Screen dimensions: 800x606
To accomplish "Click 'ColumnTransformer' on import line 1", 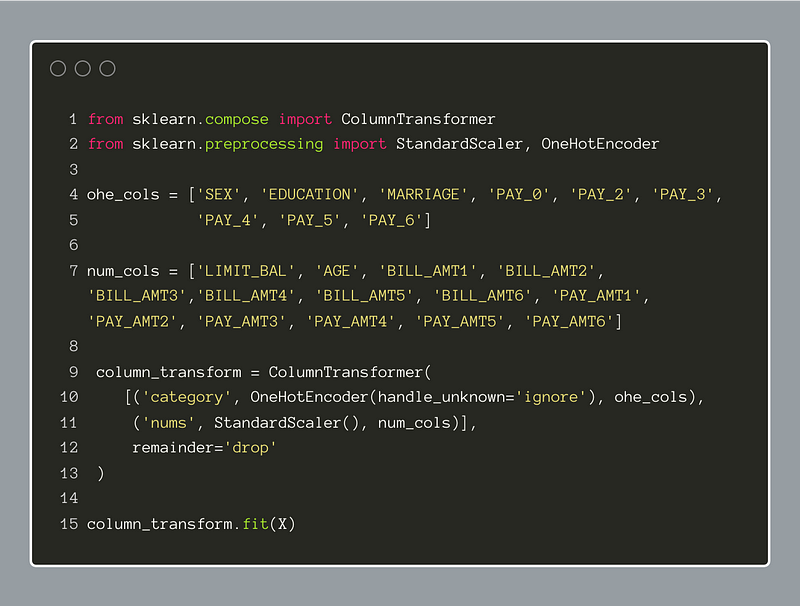I will click(418, 119).
